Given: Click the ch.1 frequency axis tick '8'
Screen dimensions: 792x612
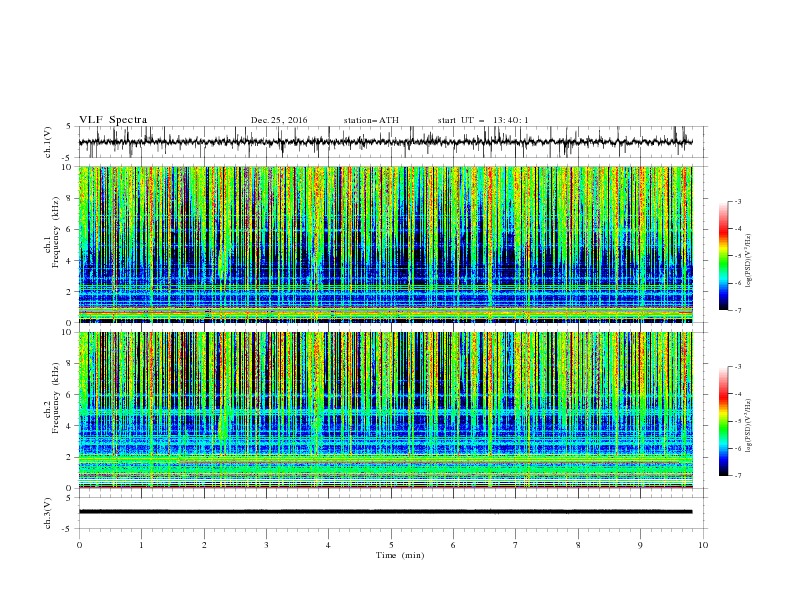Looking at the screenshot, I should click(x=69, y=198).
